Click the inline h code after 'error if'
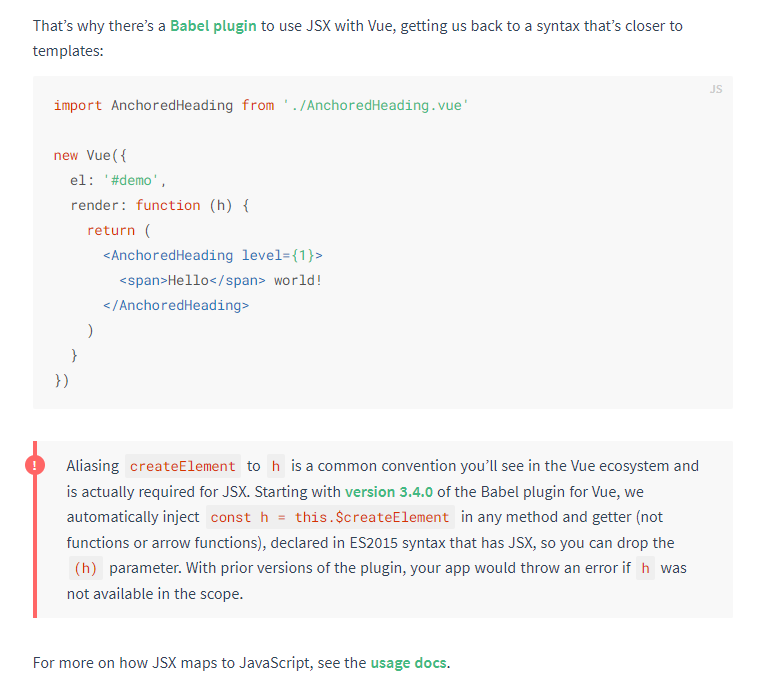The width and height of the screenshot is (772, 699). click(x=645, y=568)
